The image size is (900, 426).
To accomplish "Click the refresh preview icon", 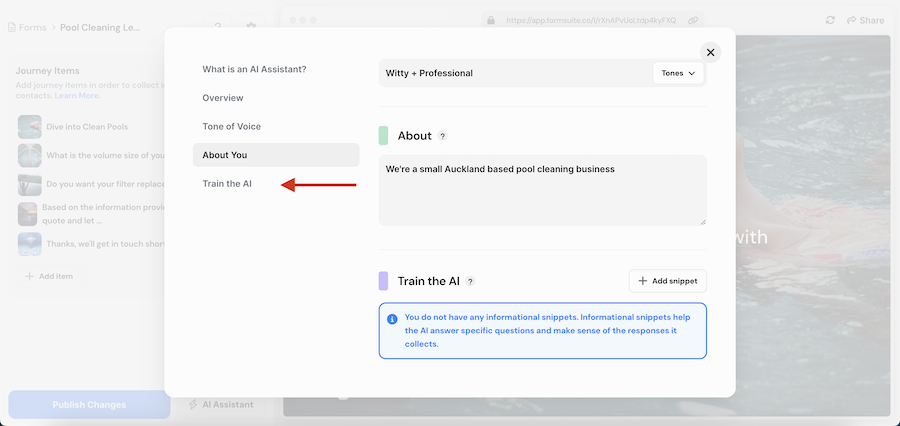I will [830, 20].
